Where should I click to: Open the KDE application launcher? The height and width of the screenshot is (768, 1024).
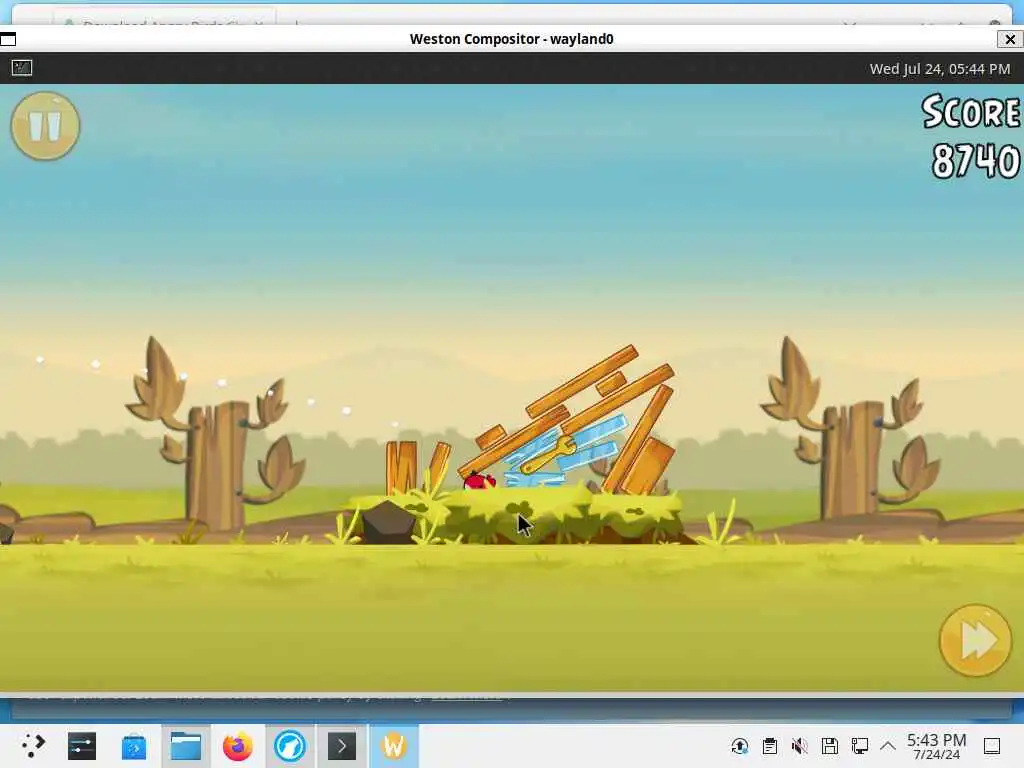coord(32,746)
